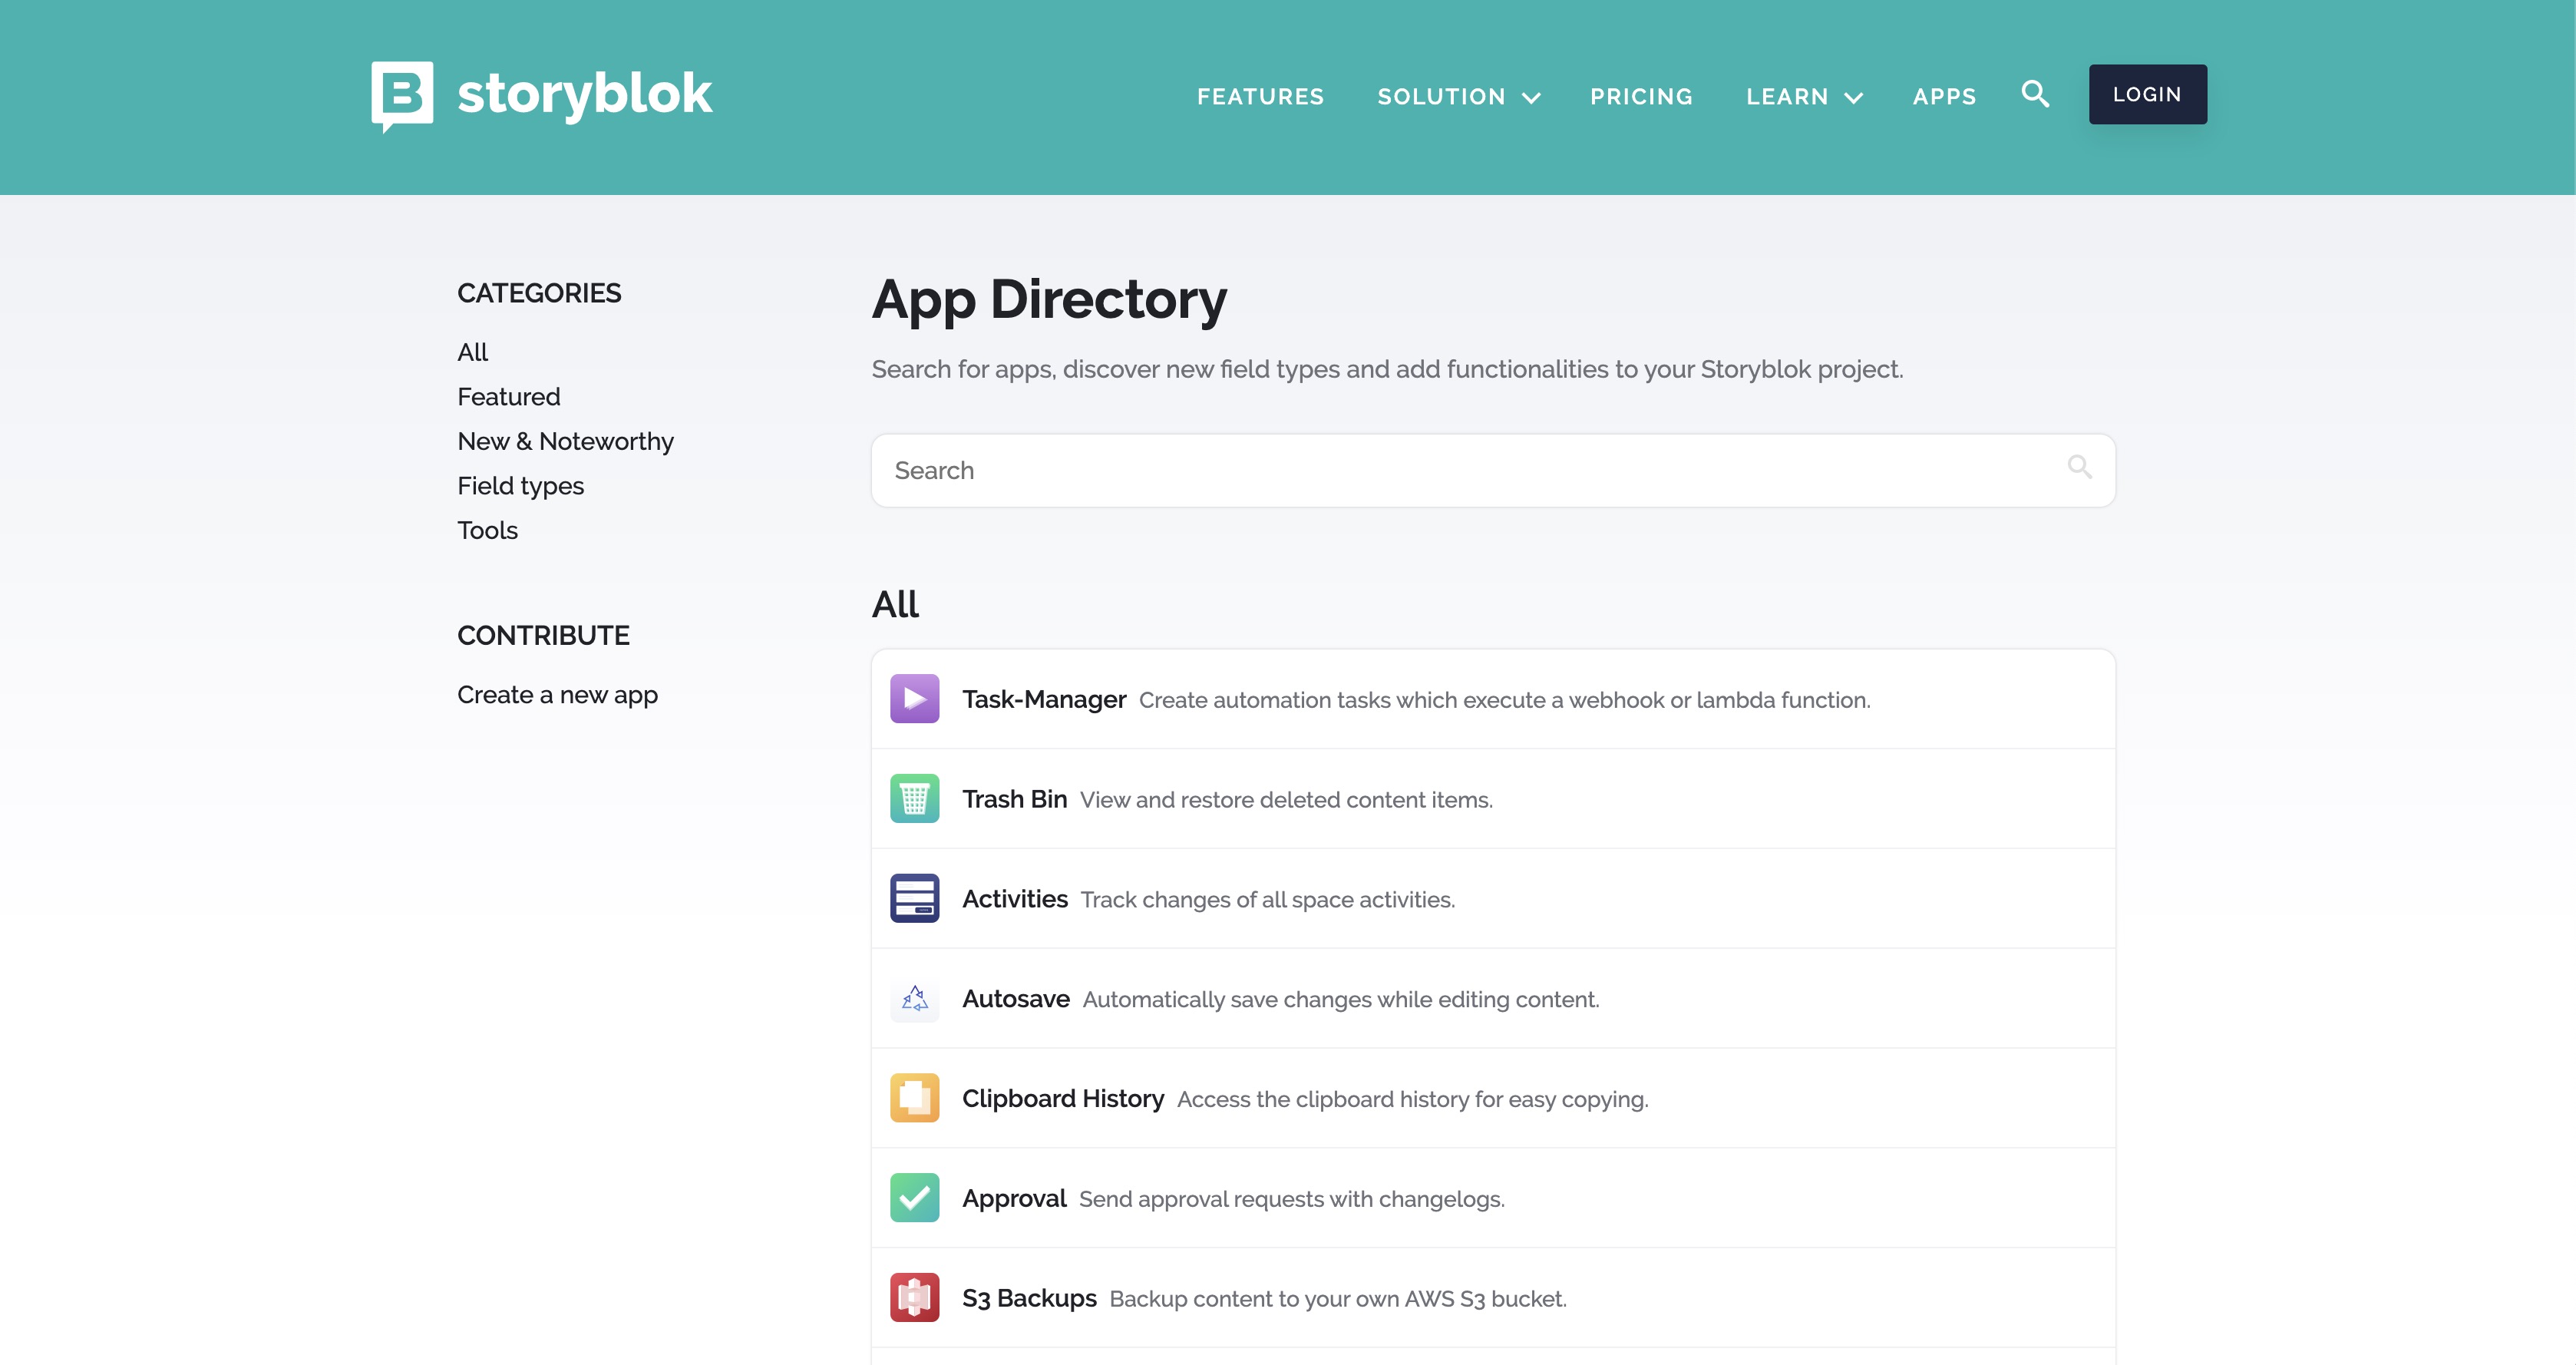The height and width of the screenshot is (1365, 2576).
Task: Open the Features nav item
Action: click(x=1260, y=97)
